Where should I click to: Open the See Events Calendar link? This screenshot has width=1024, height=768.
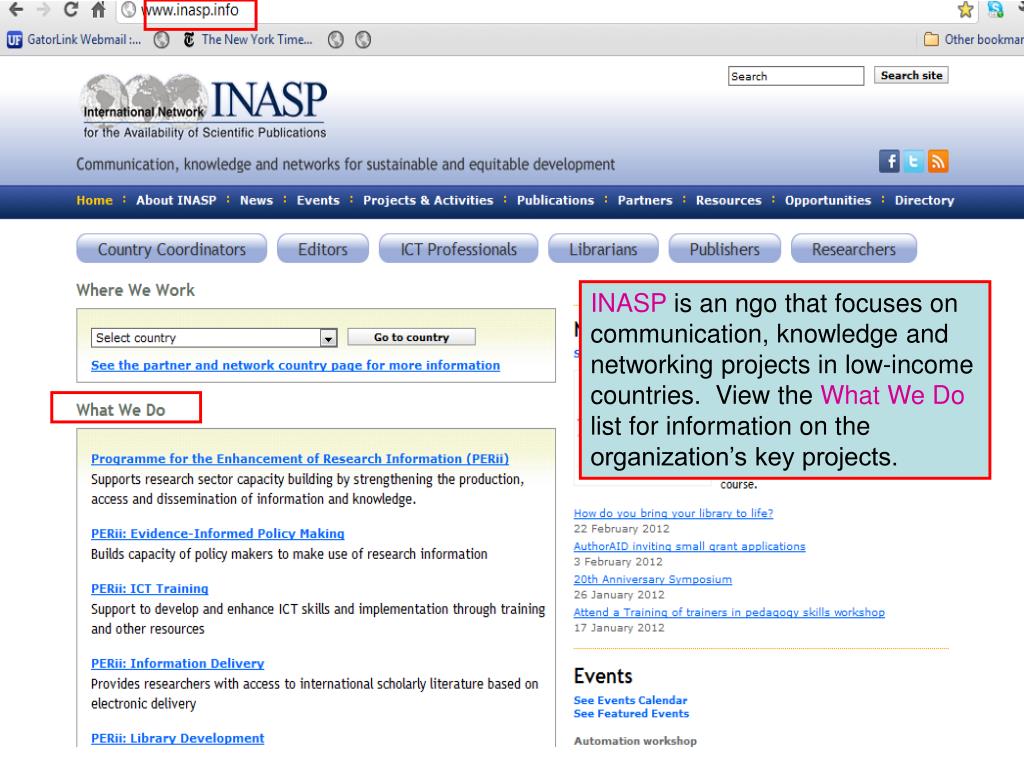coord(630,699)
